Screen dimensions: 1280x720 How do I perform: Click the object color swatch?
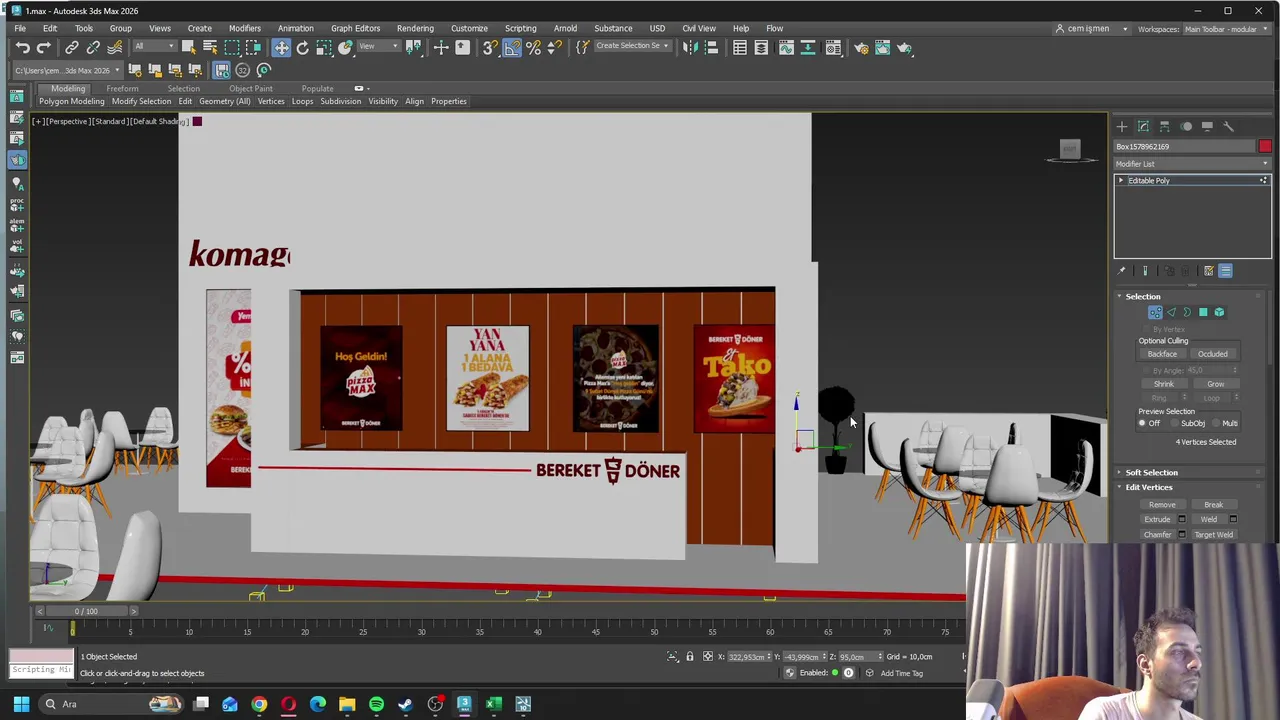1265,146
